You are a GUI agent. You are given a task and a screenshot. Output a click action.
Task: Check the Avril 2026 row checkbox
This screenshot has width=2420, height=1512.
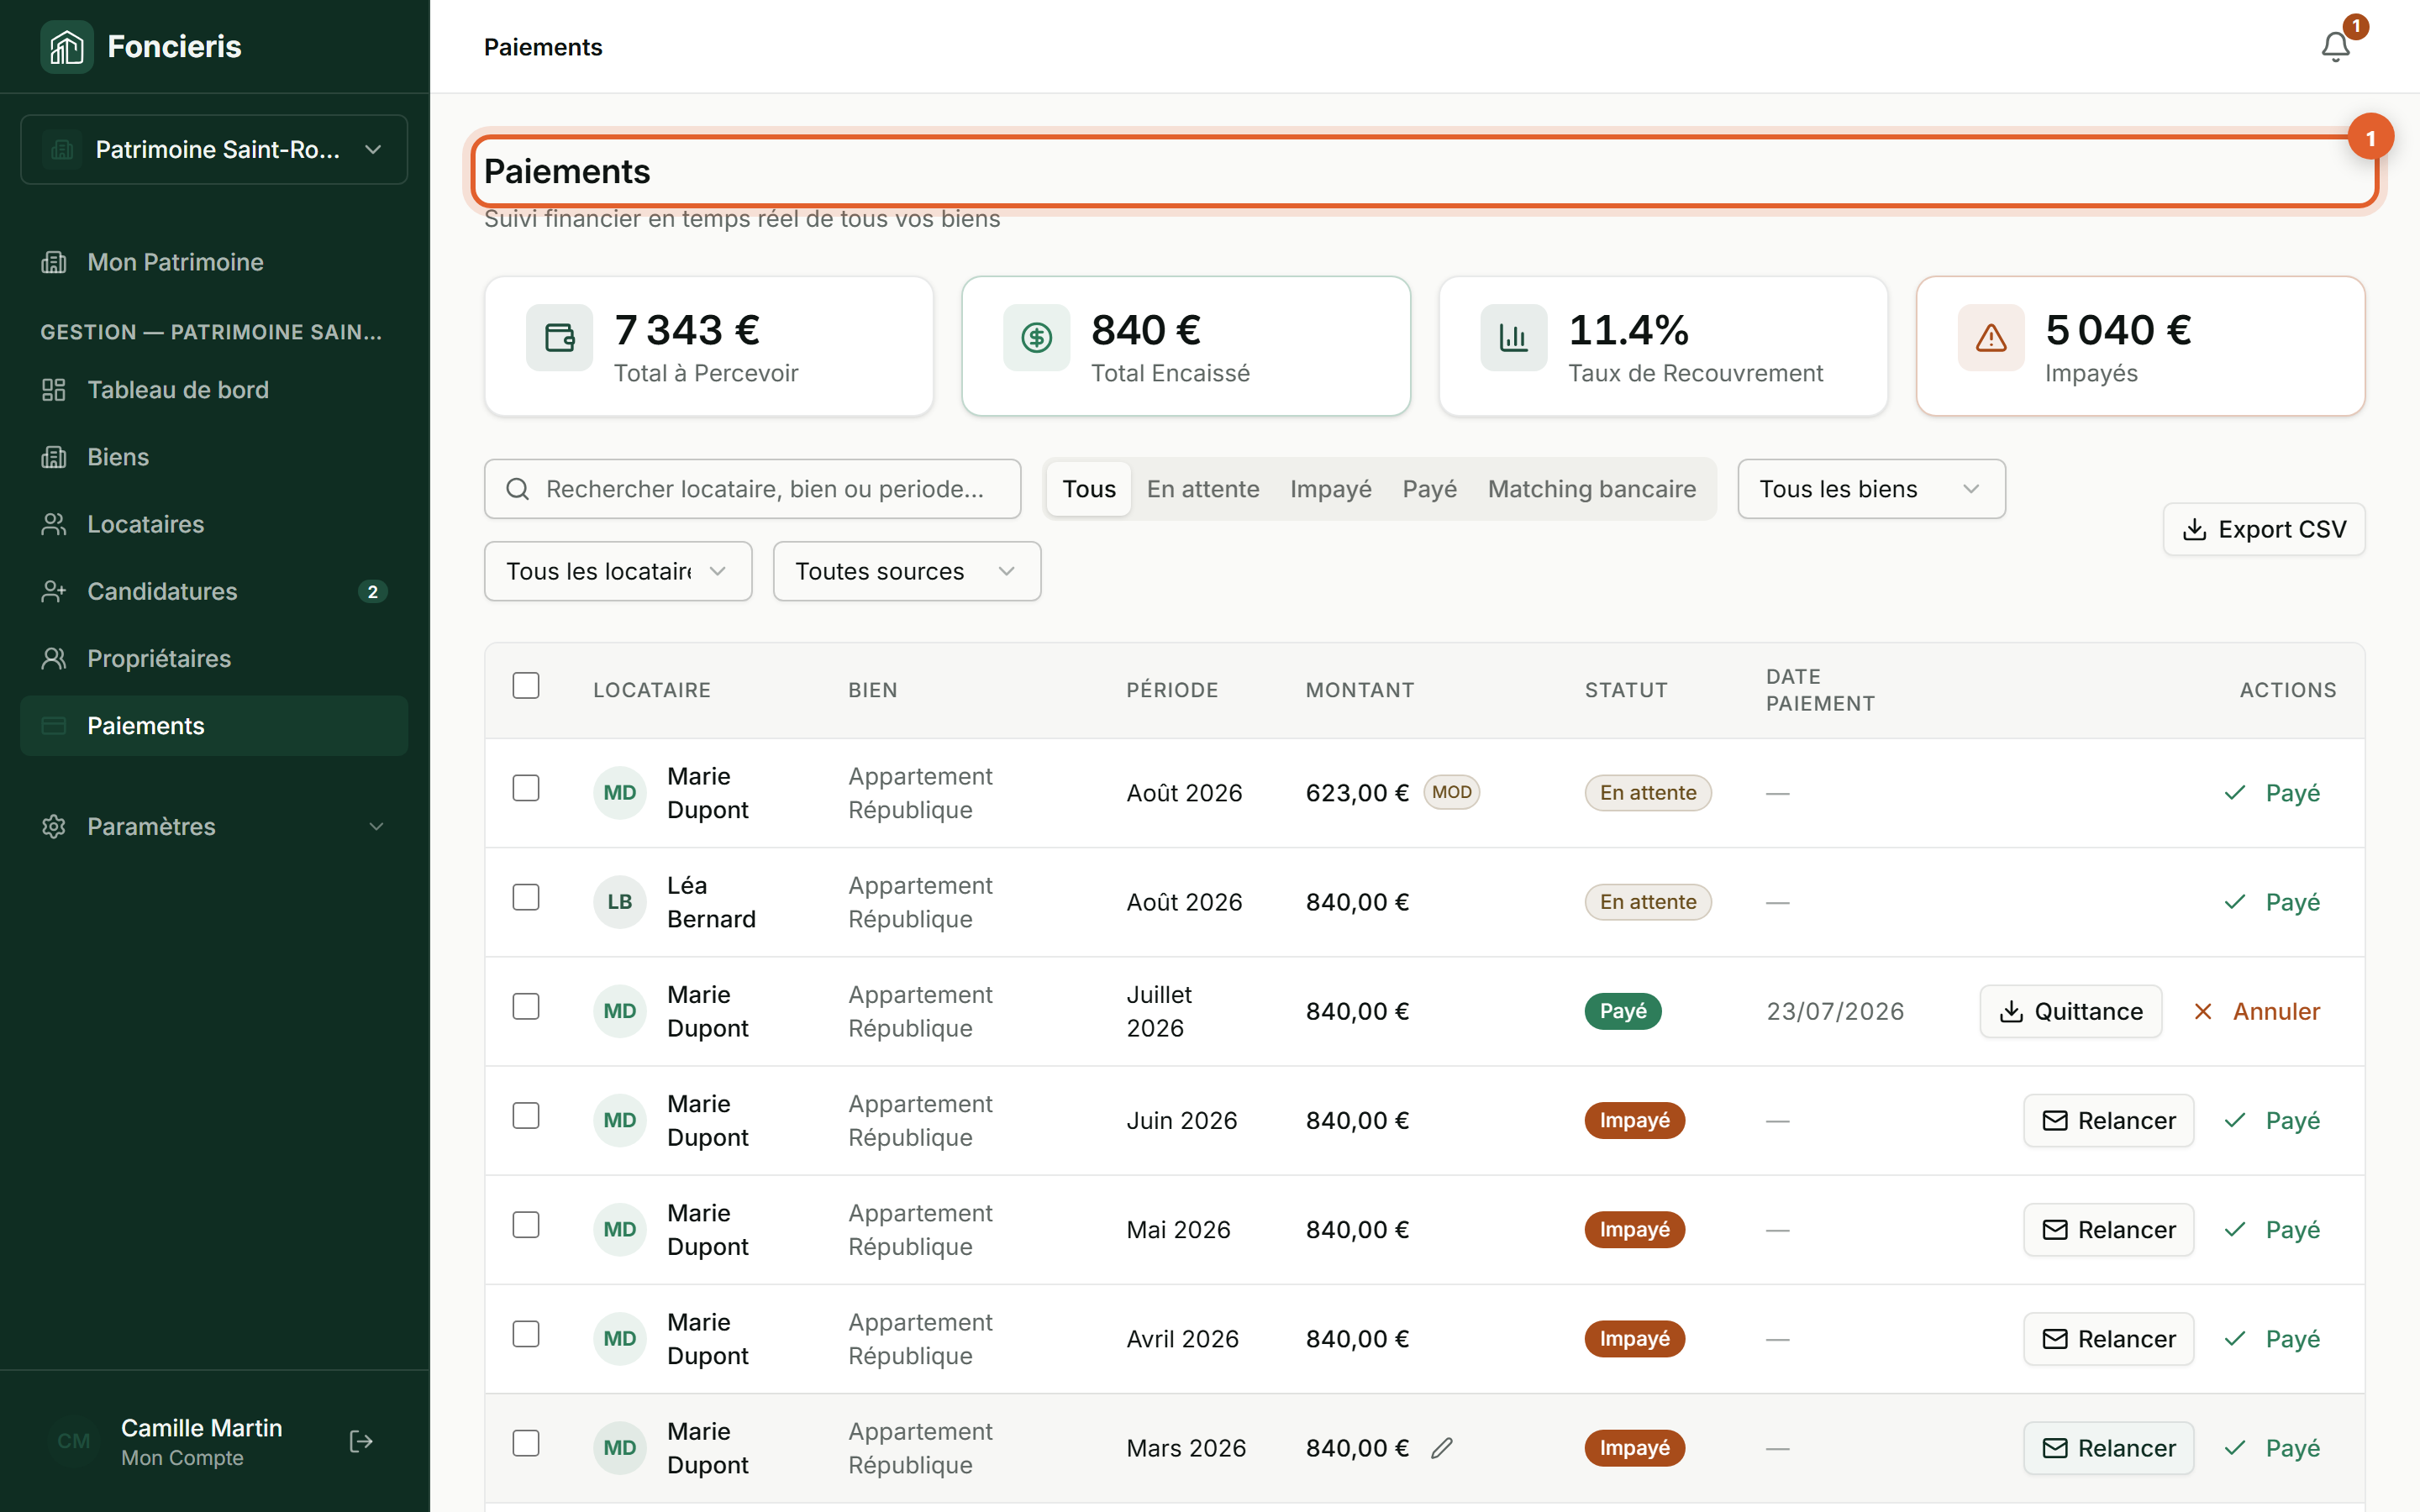[x=526, y=1334]
